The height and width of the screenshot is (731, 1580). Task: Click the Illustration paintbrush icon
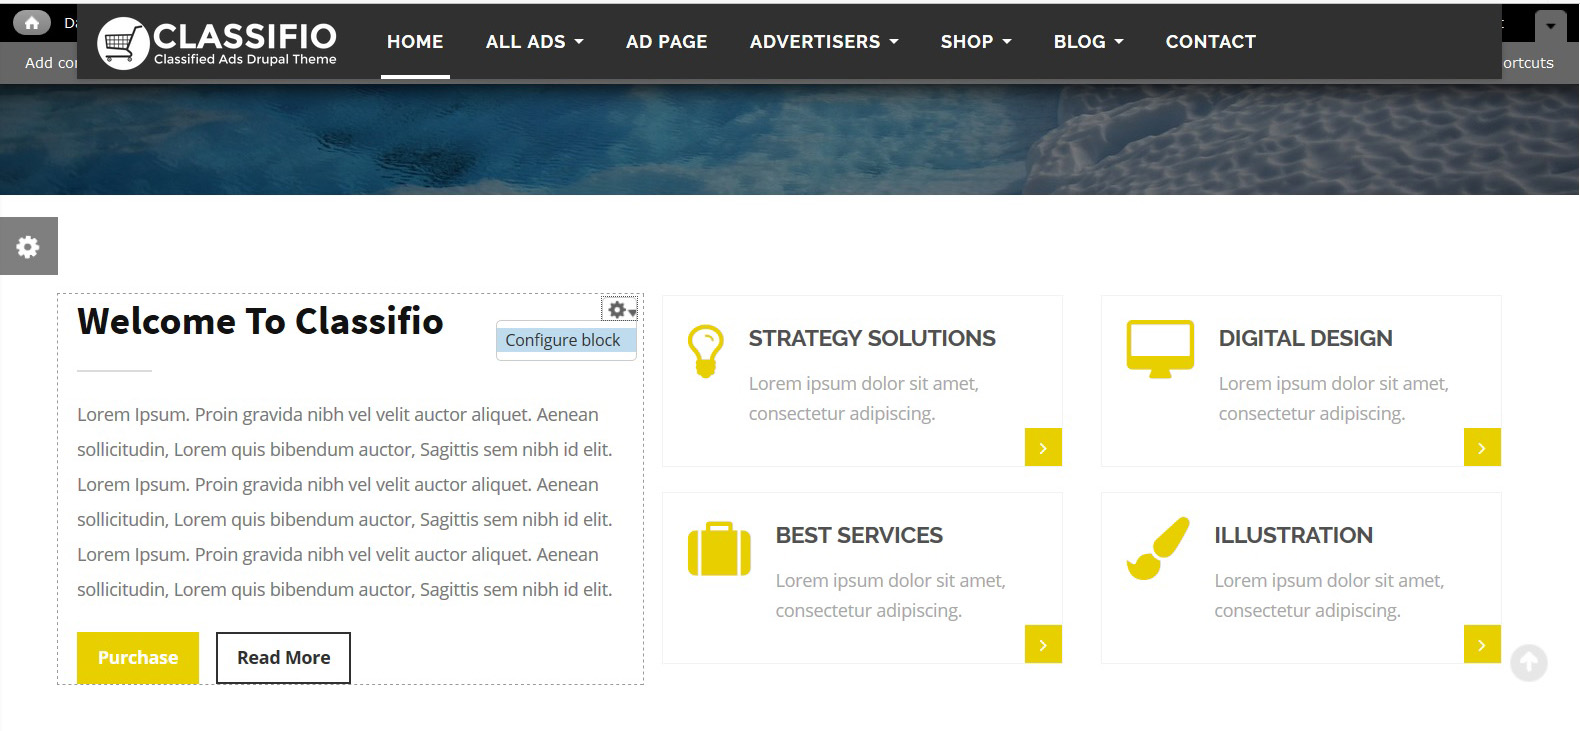click(1158, 549)
